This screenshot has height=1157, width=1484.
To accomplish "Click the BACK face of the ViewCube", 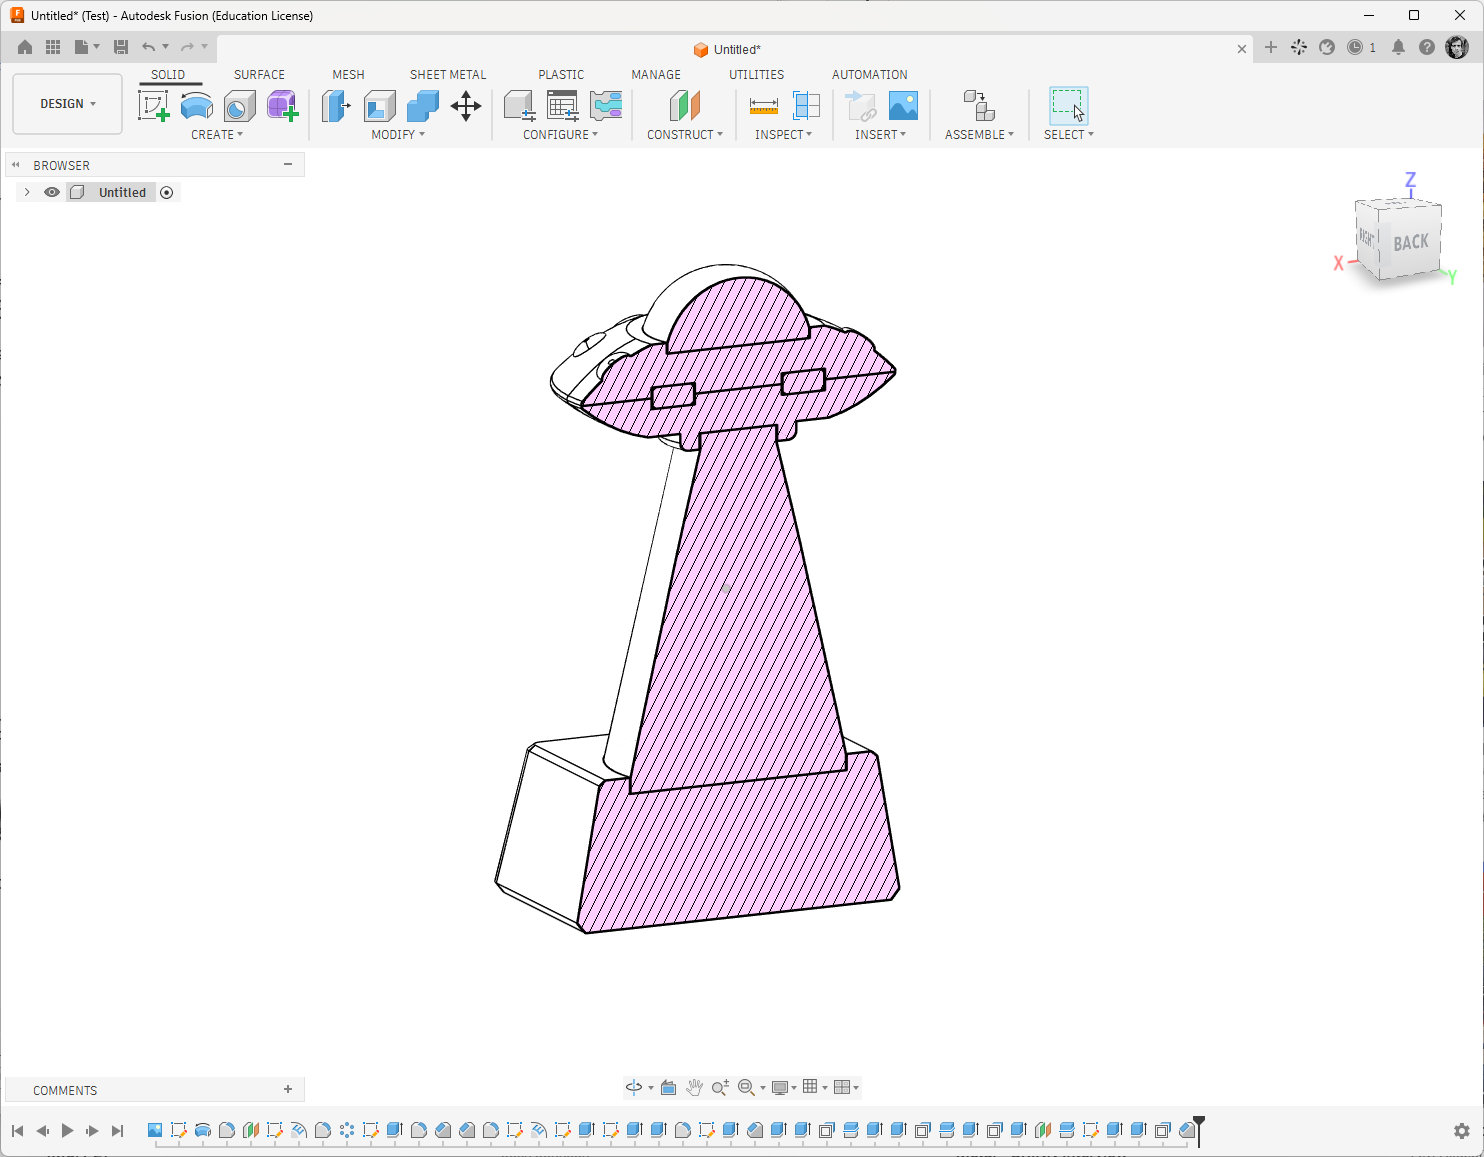I will point(1411,242).
